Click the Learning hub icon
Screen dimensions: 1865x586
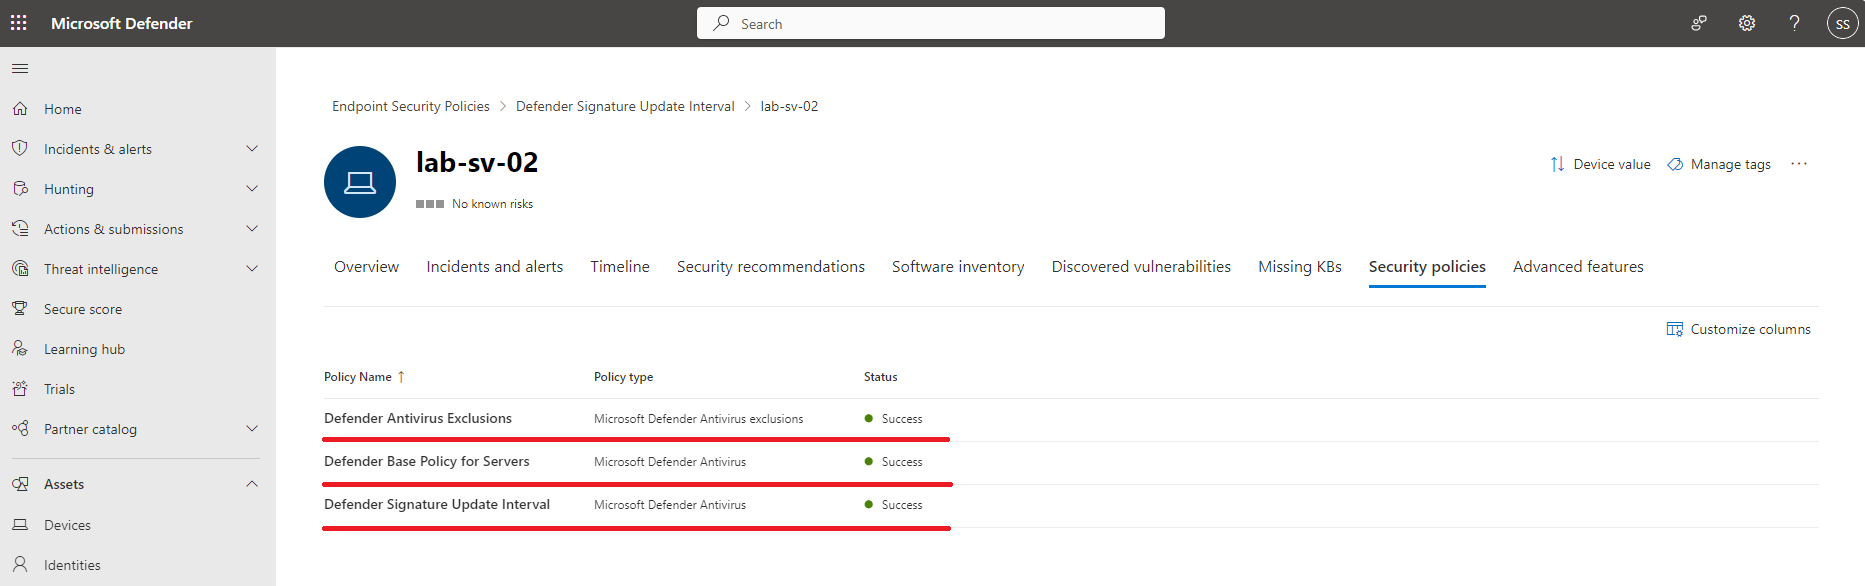point(20,348)
